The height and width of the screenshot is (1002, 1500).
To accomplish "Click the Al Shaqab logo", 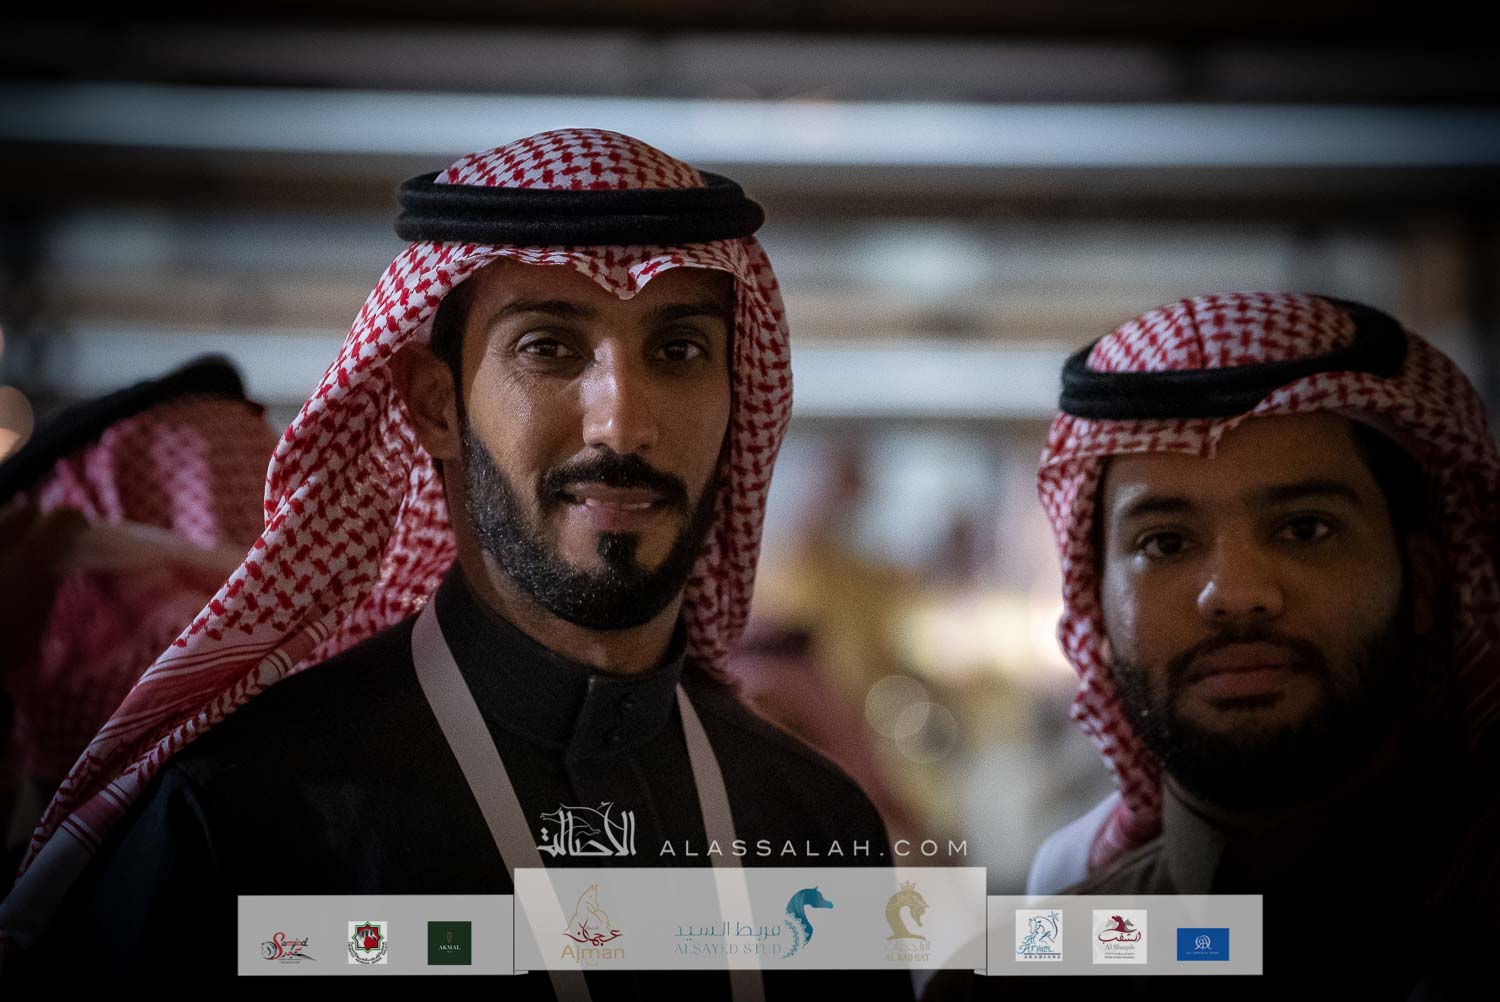I will point(1119,937).
